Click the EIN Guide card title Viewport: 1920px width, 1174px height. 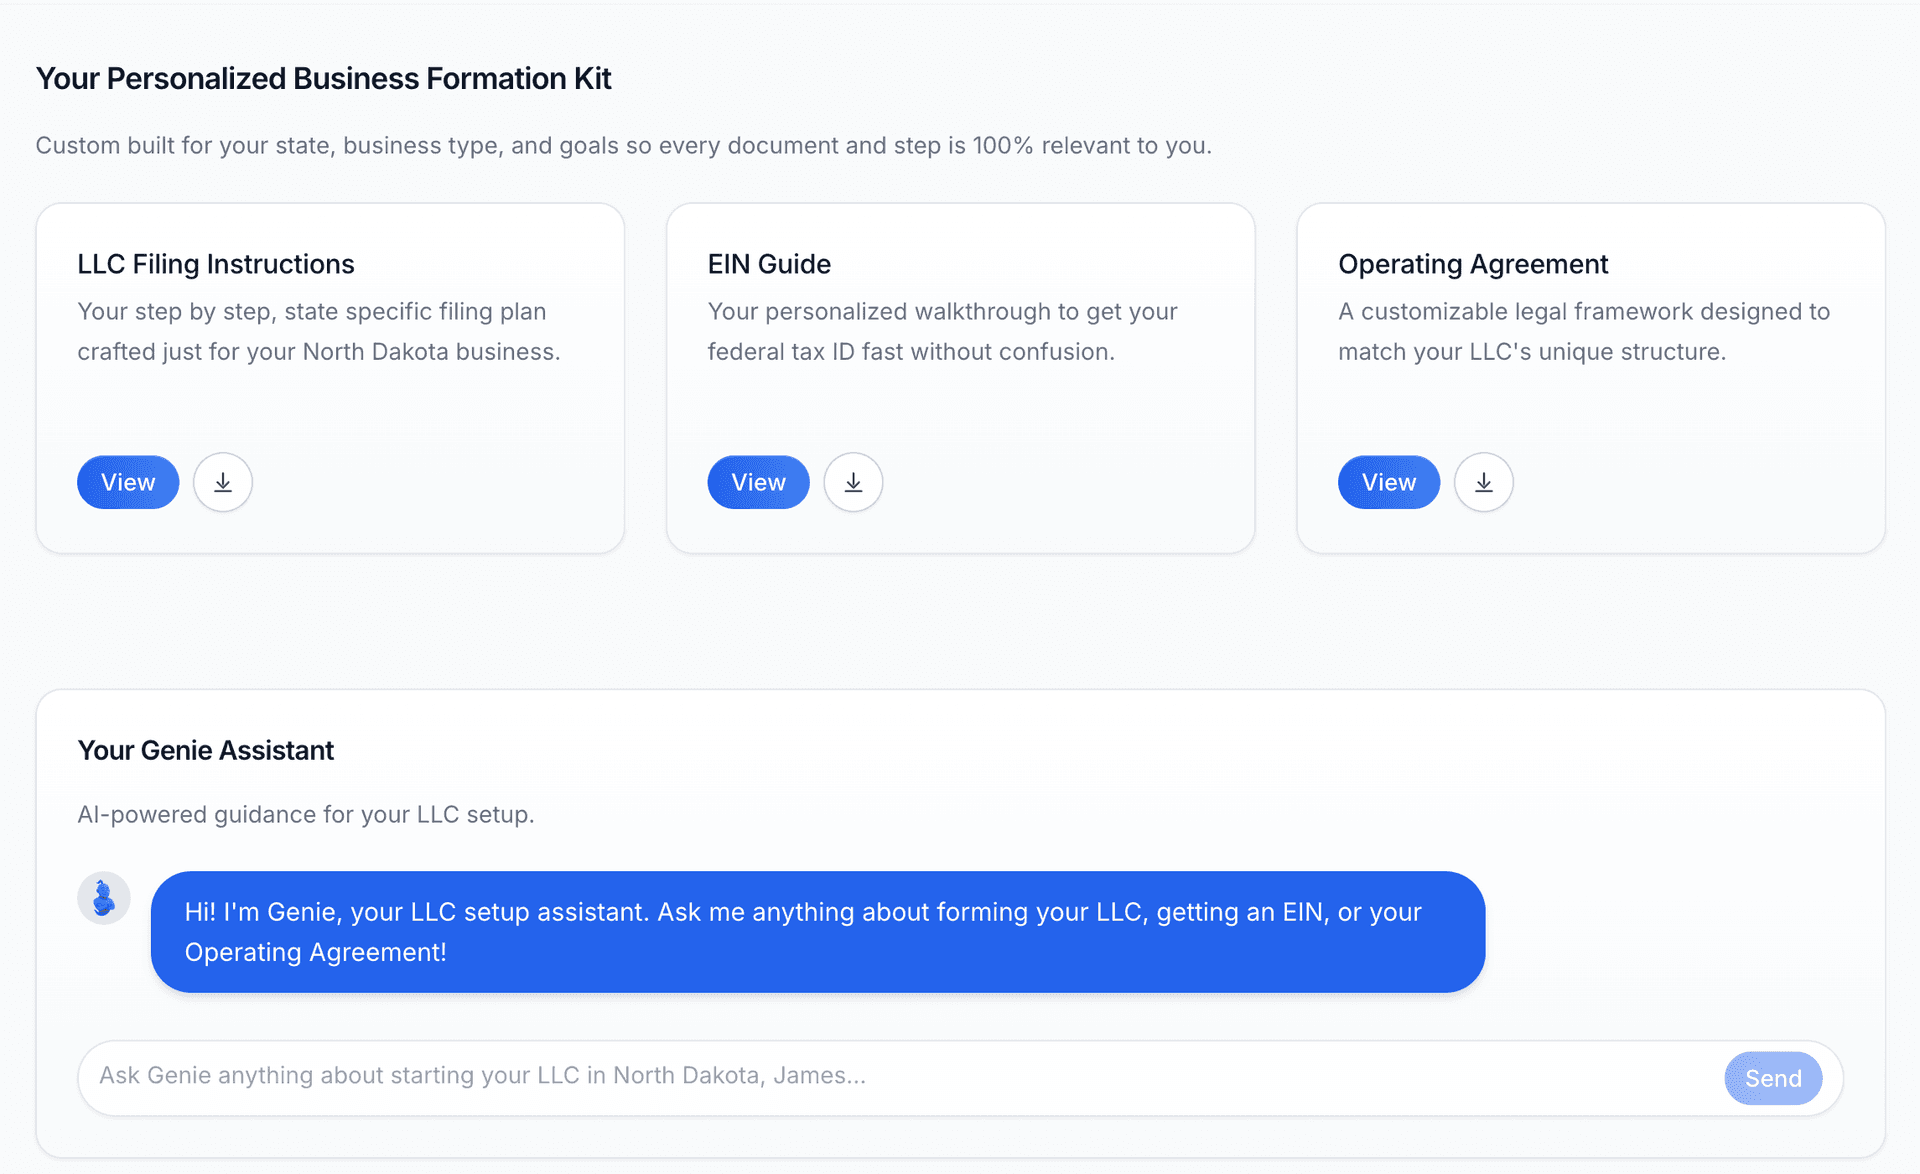tap(769, 264)
